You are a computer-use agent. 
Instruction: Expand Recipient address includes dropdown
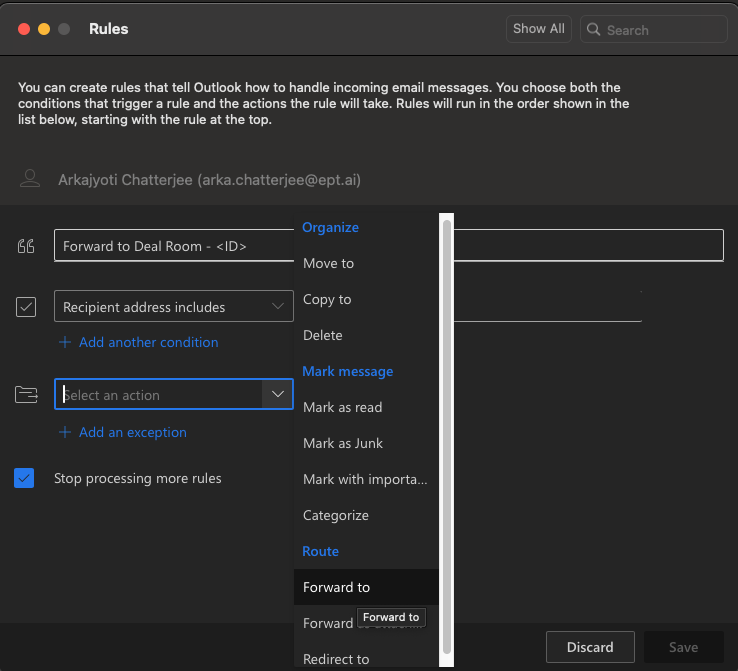(277, 307)
